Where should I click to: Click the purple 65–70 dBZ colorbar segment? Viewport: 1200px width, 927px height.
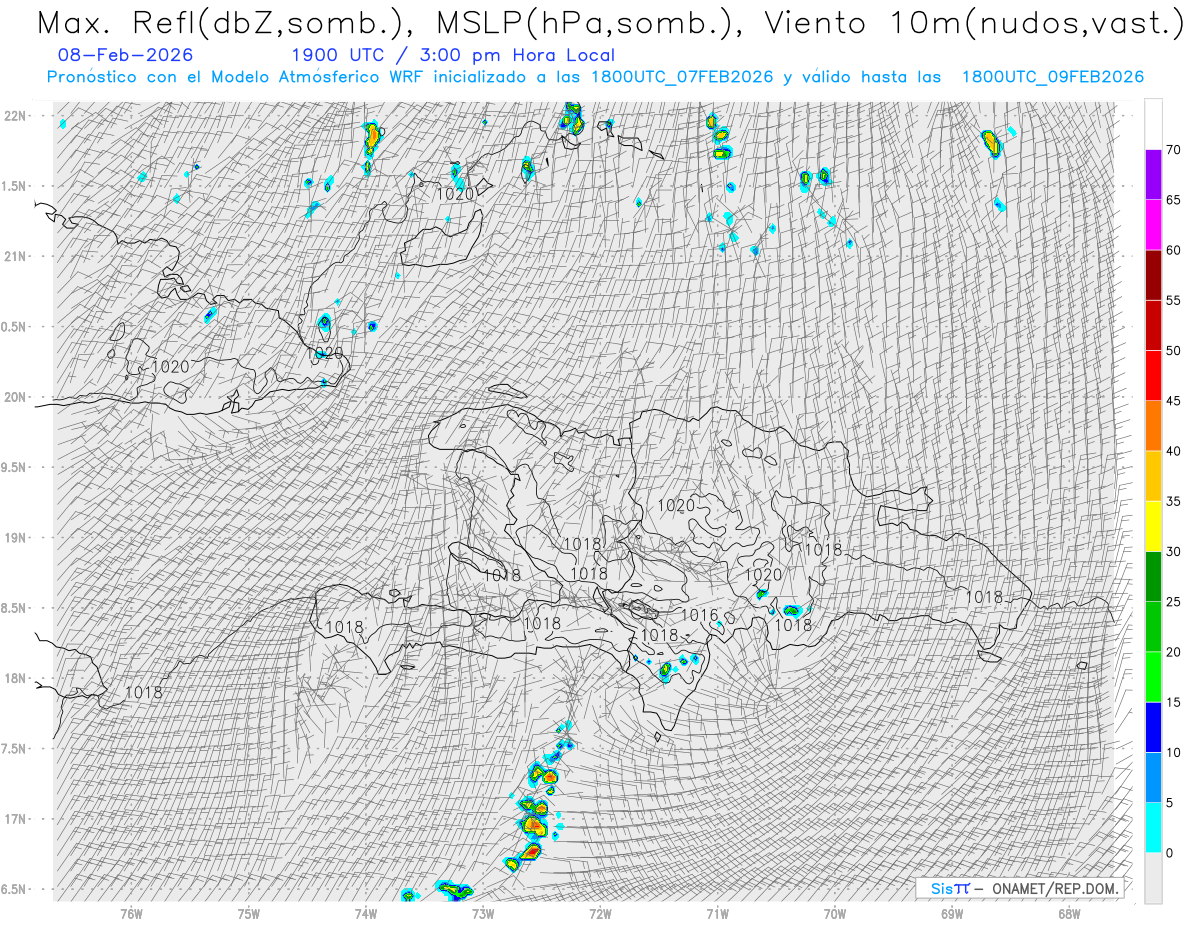[1153, 175]
